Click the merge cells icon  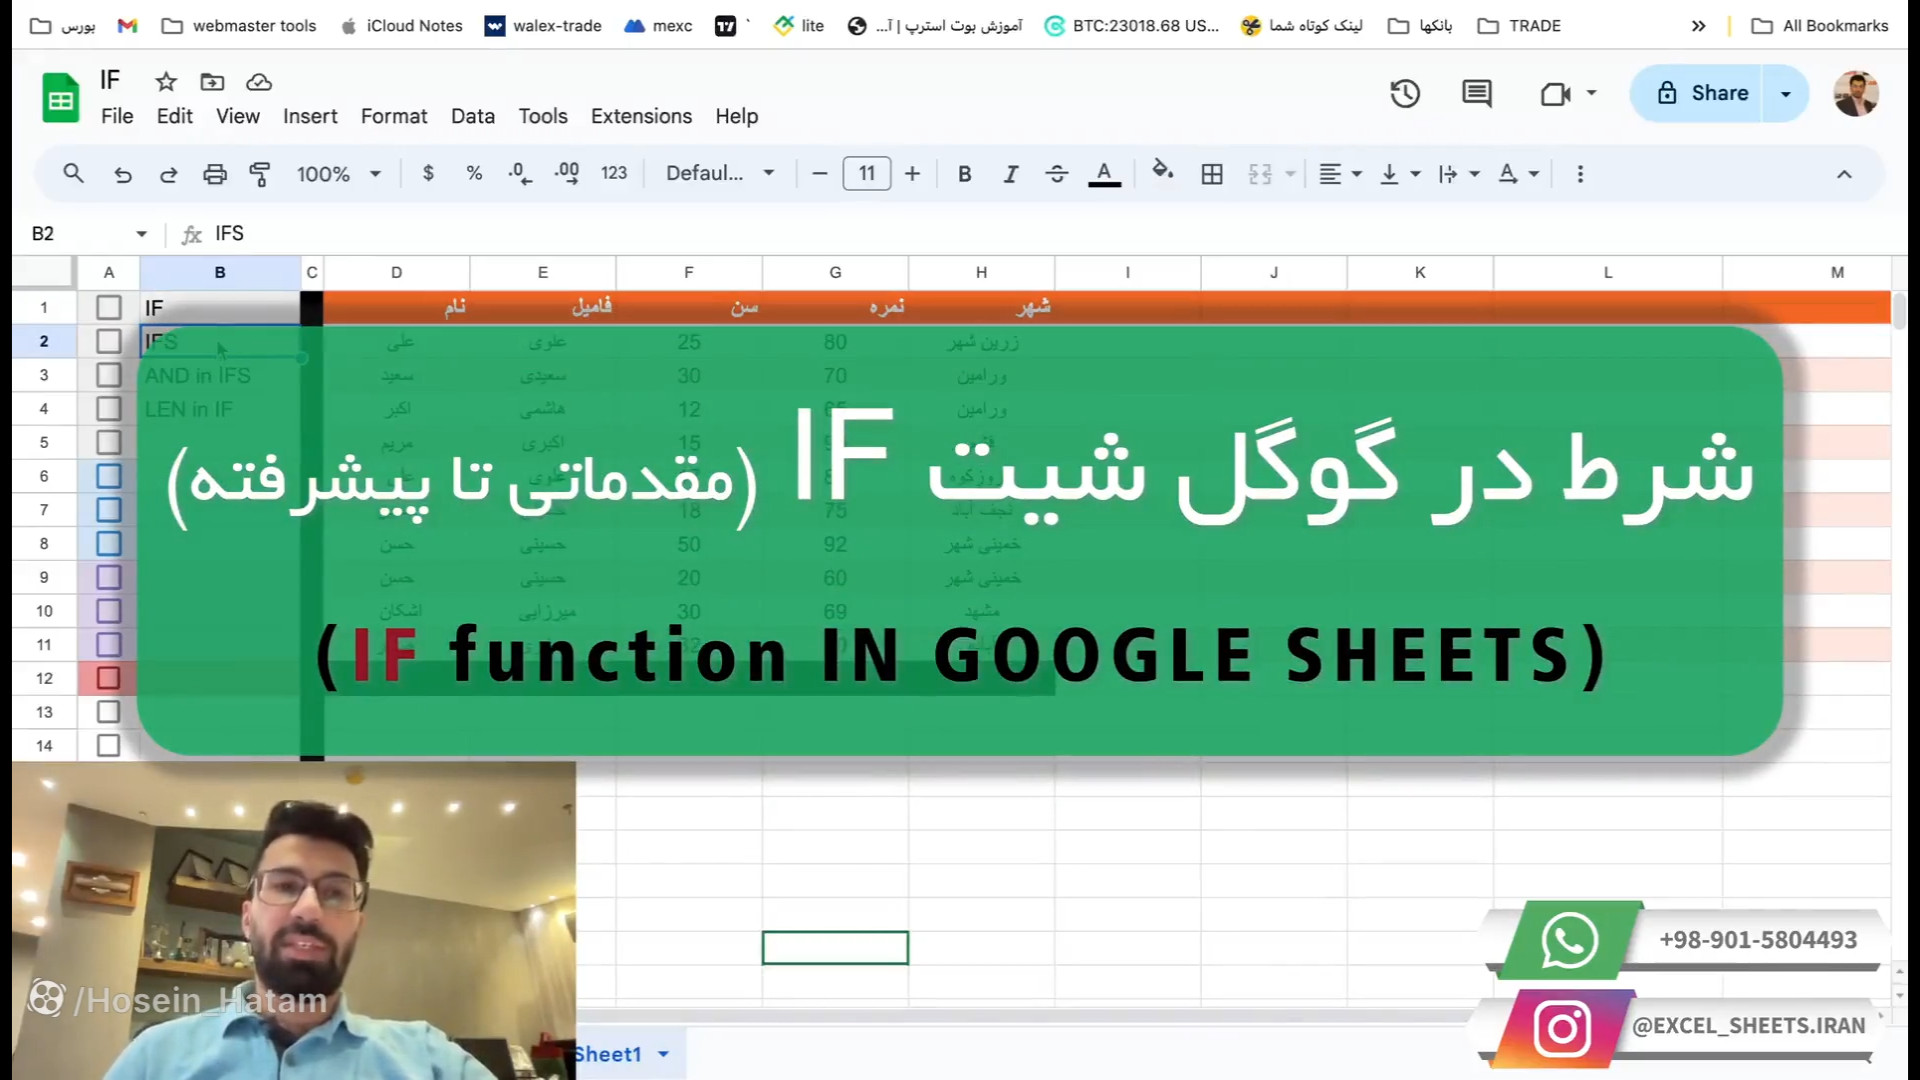coord(1260,174)
